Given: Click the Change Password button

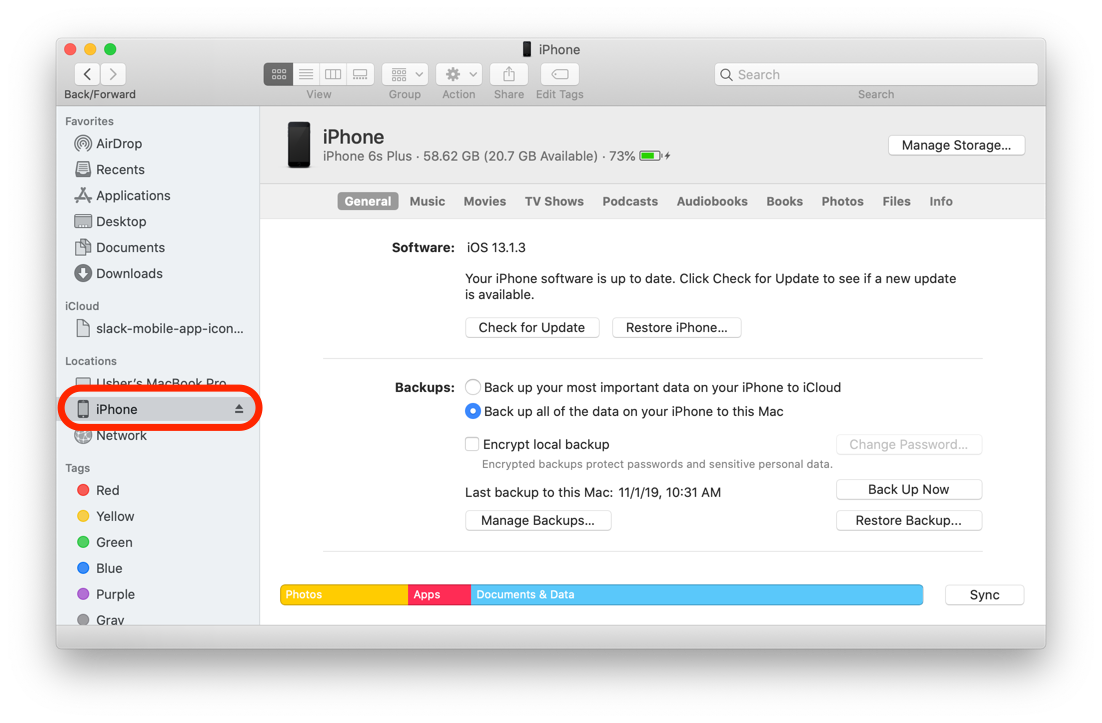Looking at the screenshot, I should (909, 444).
